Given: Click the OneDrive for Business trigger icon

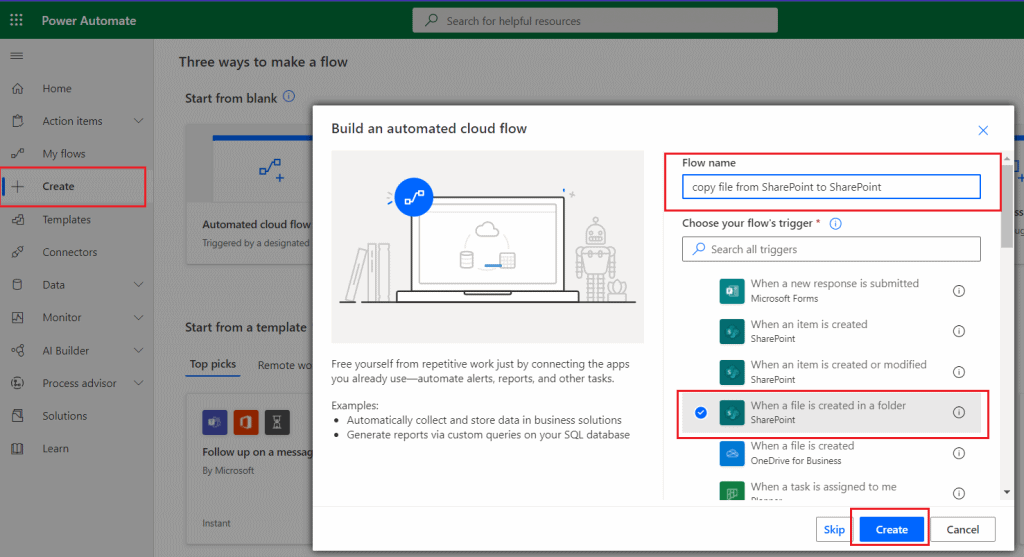Looking at the screenshot, I should point(731,453).
